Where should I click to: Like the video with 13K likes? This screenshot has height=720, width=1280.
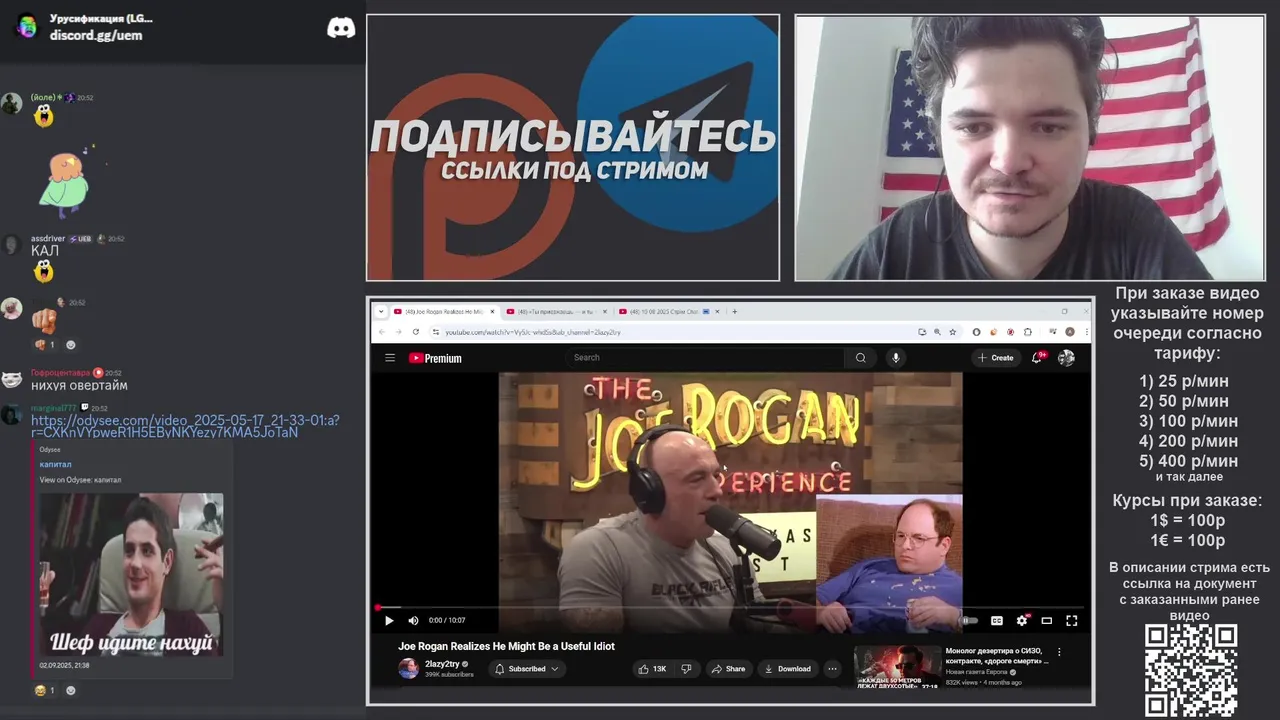click(x=652, y=669)
